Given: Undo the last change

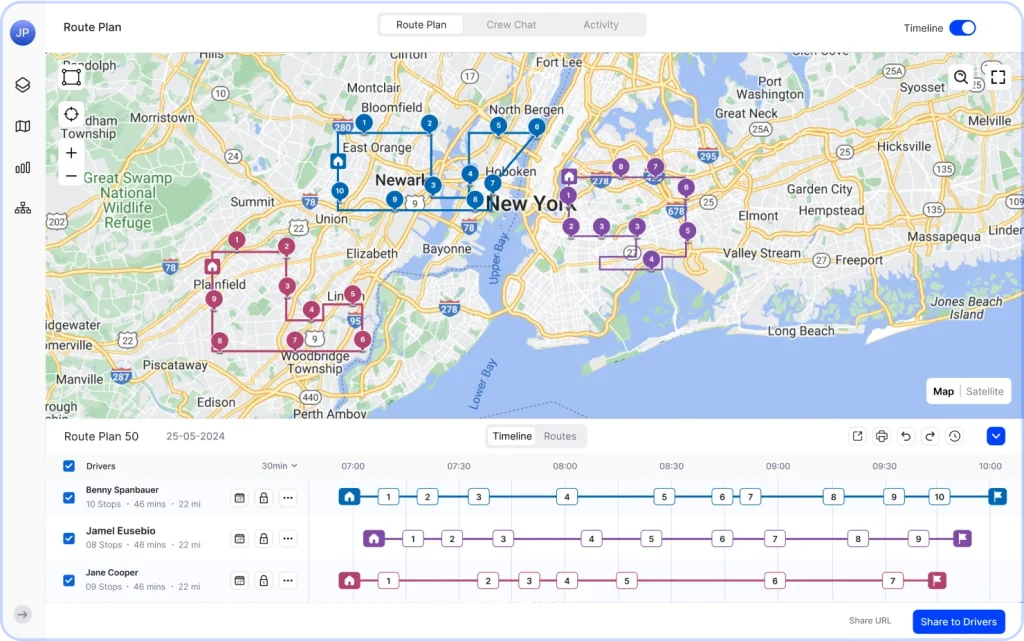Looking at the screenshot, I should [906, 436].
